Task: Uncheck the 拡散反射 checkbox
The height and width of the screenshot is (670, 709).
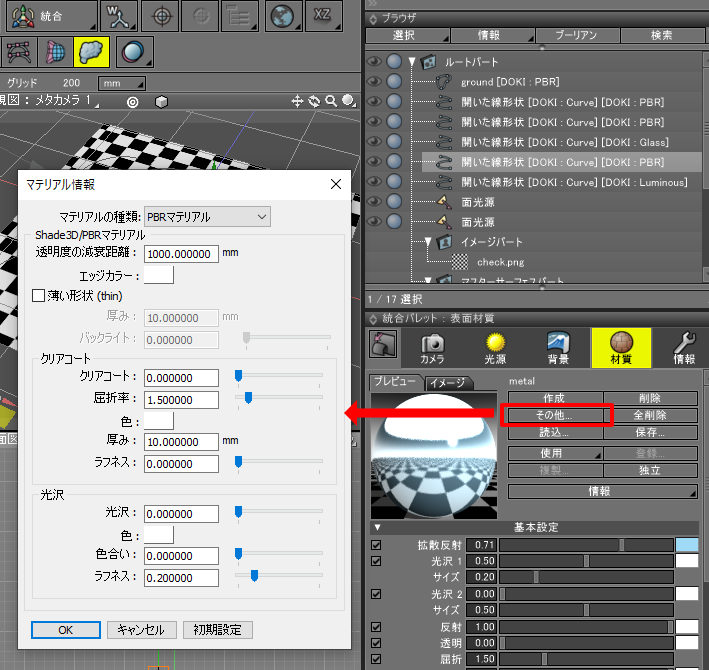Action: (x=377, y=545)
